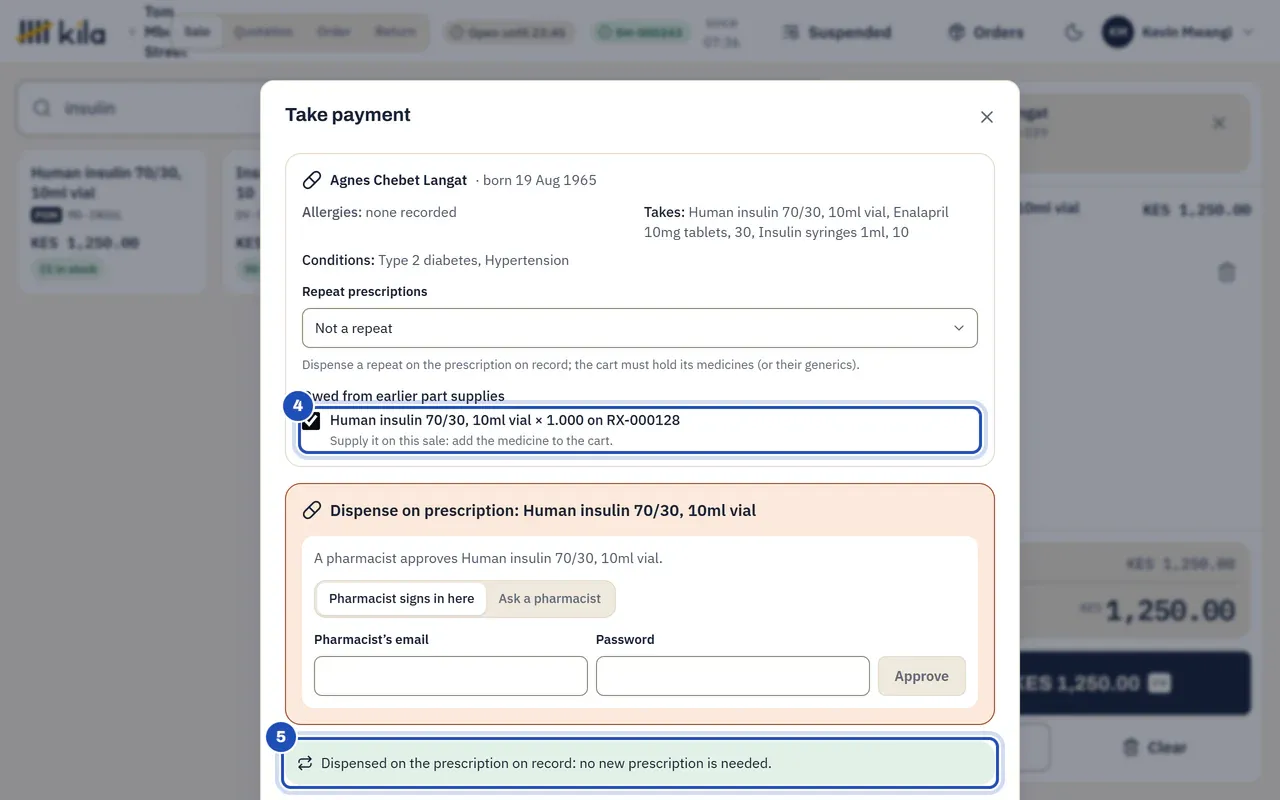
Task: Close the Take payment dialog
Action: 987,117
